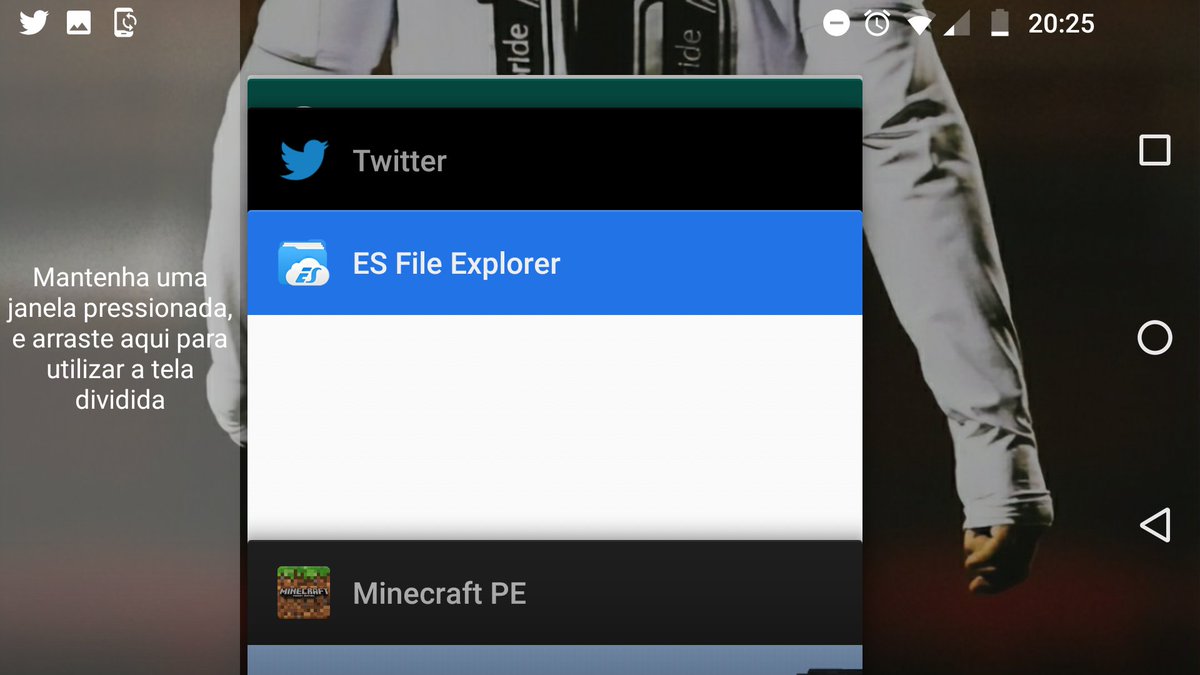
Task: Open the Twitter card title
Action: tap(400, 161)
